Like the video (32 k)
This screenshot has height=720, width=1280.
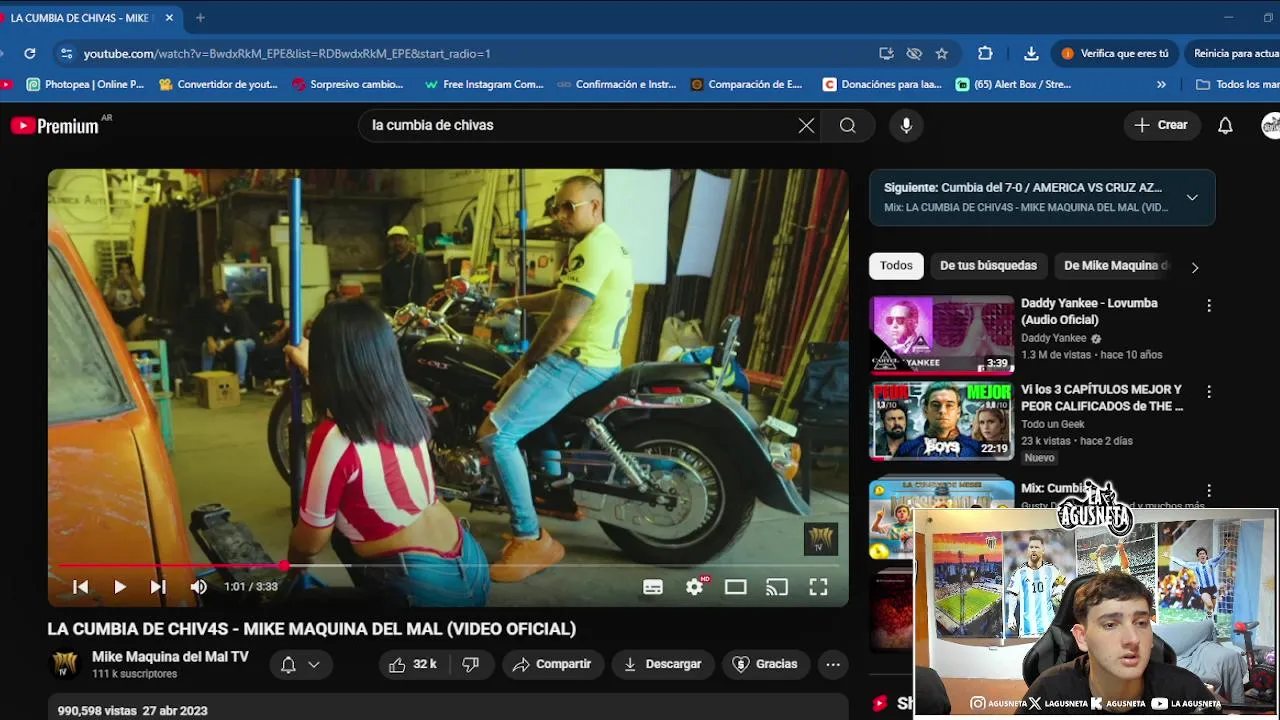413,664
